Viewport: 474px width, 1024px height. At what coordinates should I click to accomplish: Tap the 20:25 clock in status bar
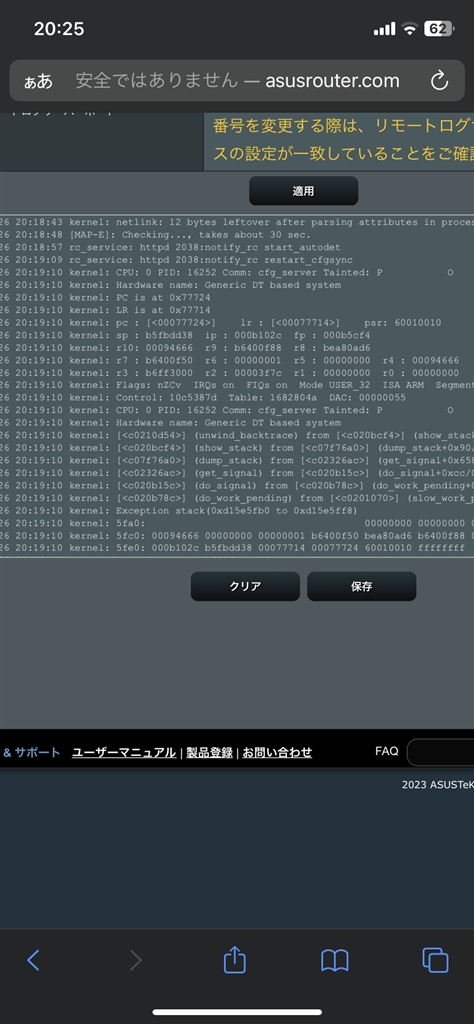coord(59,29)
